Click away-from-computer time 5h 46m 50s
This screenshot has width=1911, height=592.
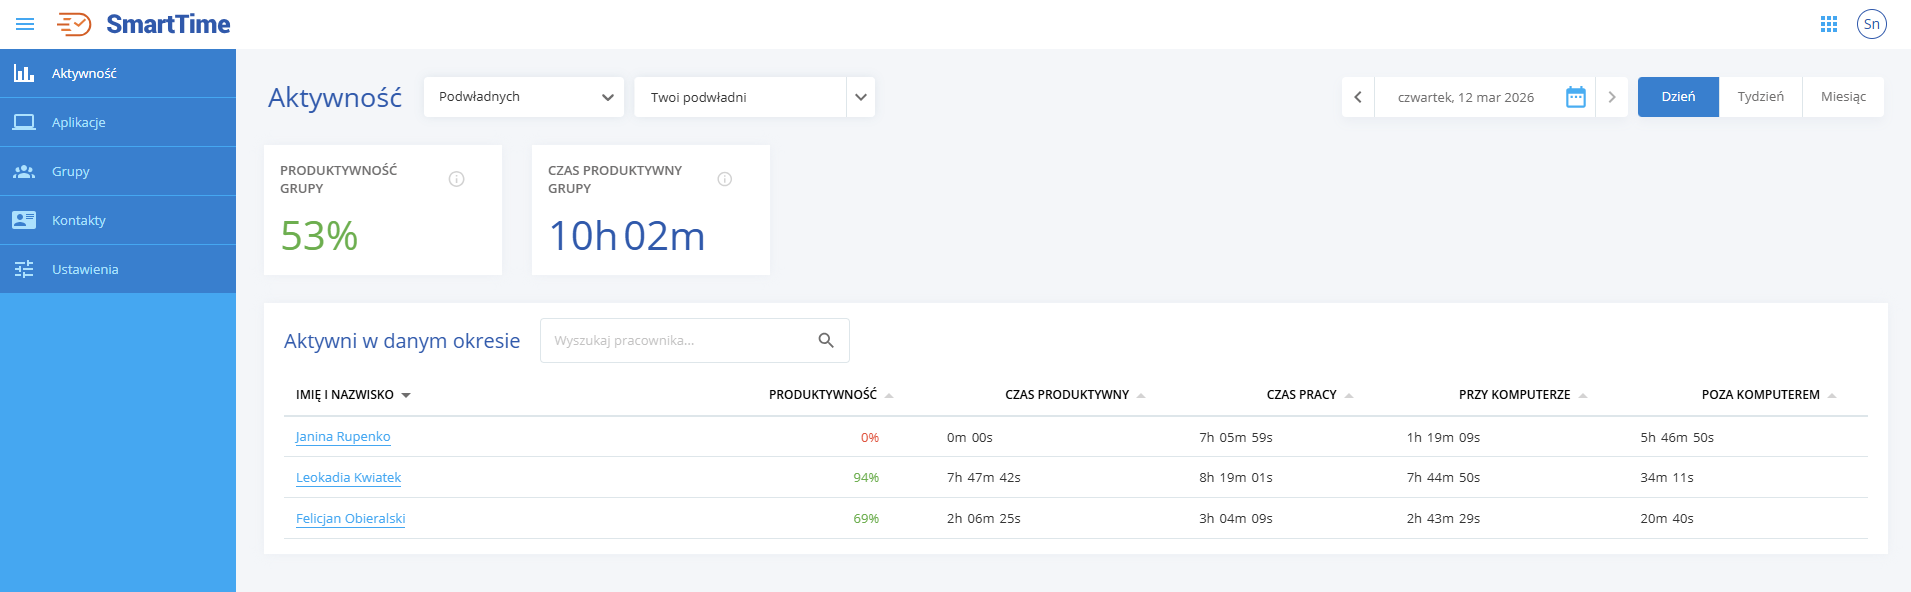1677,438
